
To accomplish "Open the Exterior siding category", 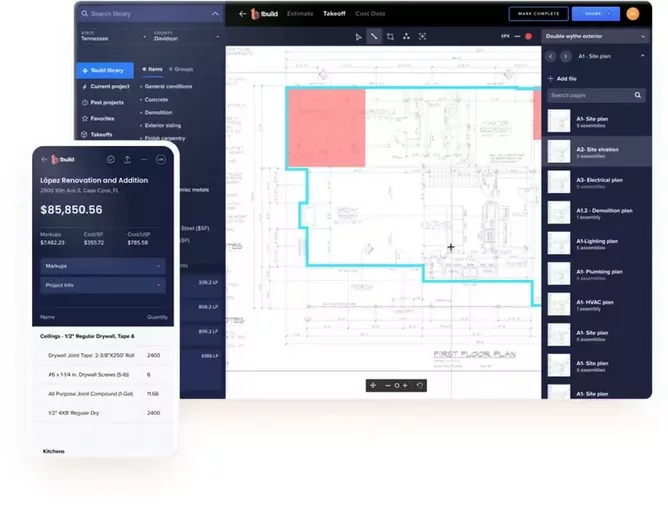I will 162,125.
